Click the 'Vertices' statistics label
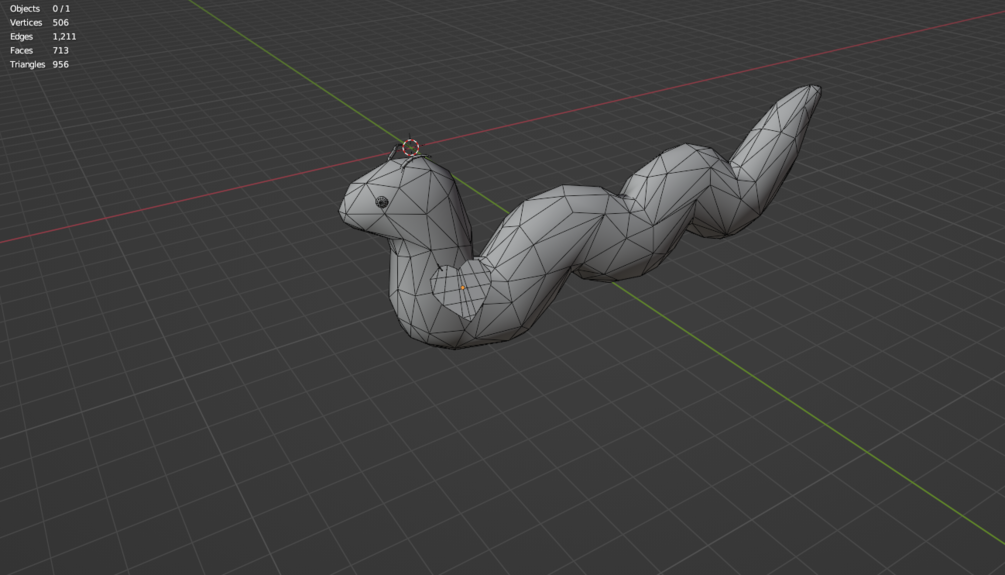This screenshot has width=1005, height=575. tap(26, 22)
